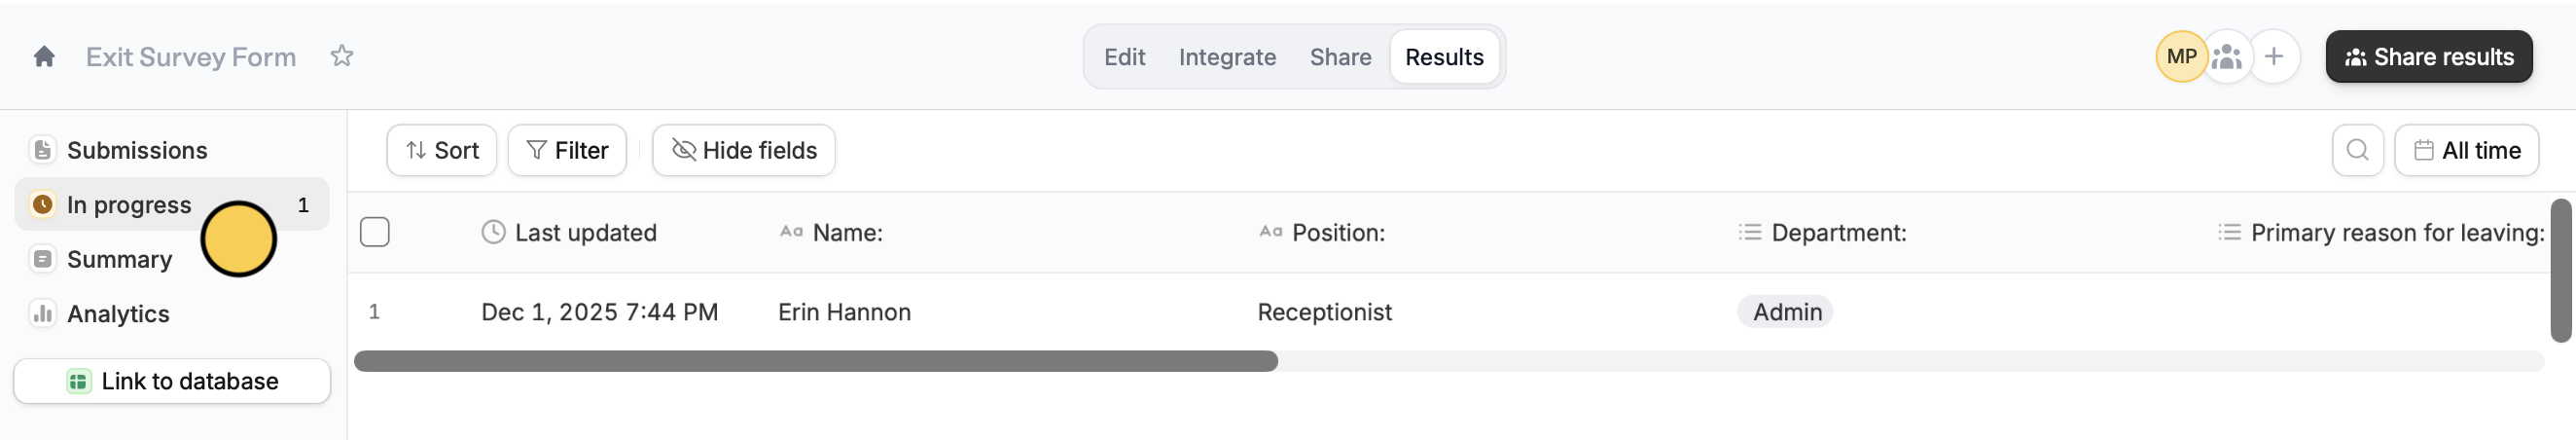Switch to the Integrate tab
The height and width of the screenshot is (440, 2576).
1227,57
